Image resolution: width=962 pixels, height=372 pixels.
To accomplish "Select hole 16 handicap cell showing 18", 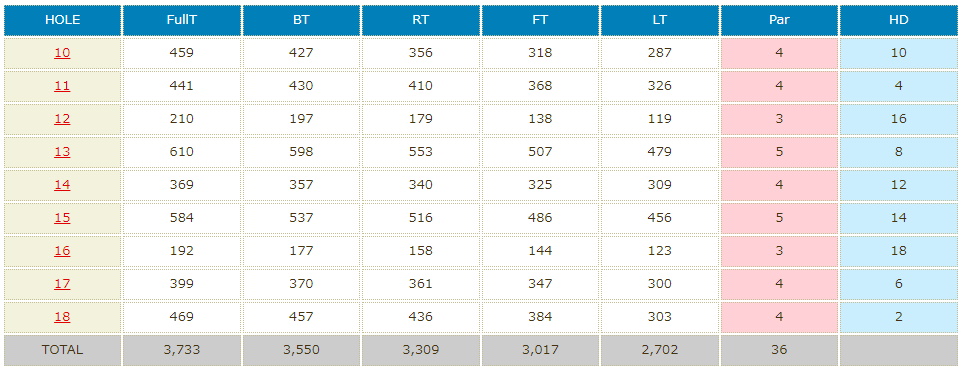I will (x=899, y=251).
